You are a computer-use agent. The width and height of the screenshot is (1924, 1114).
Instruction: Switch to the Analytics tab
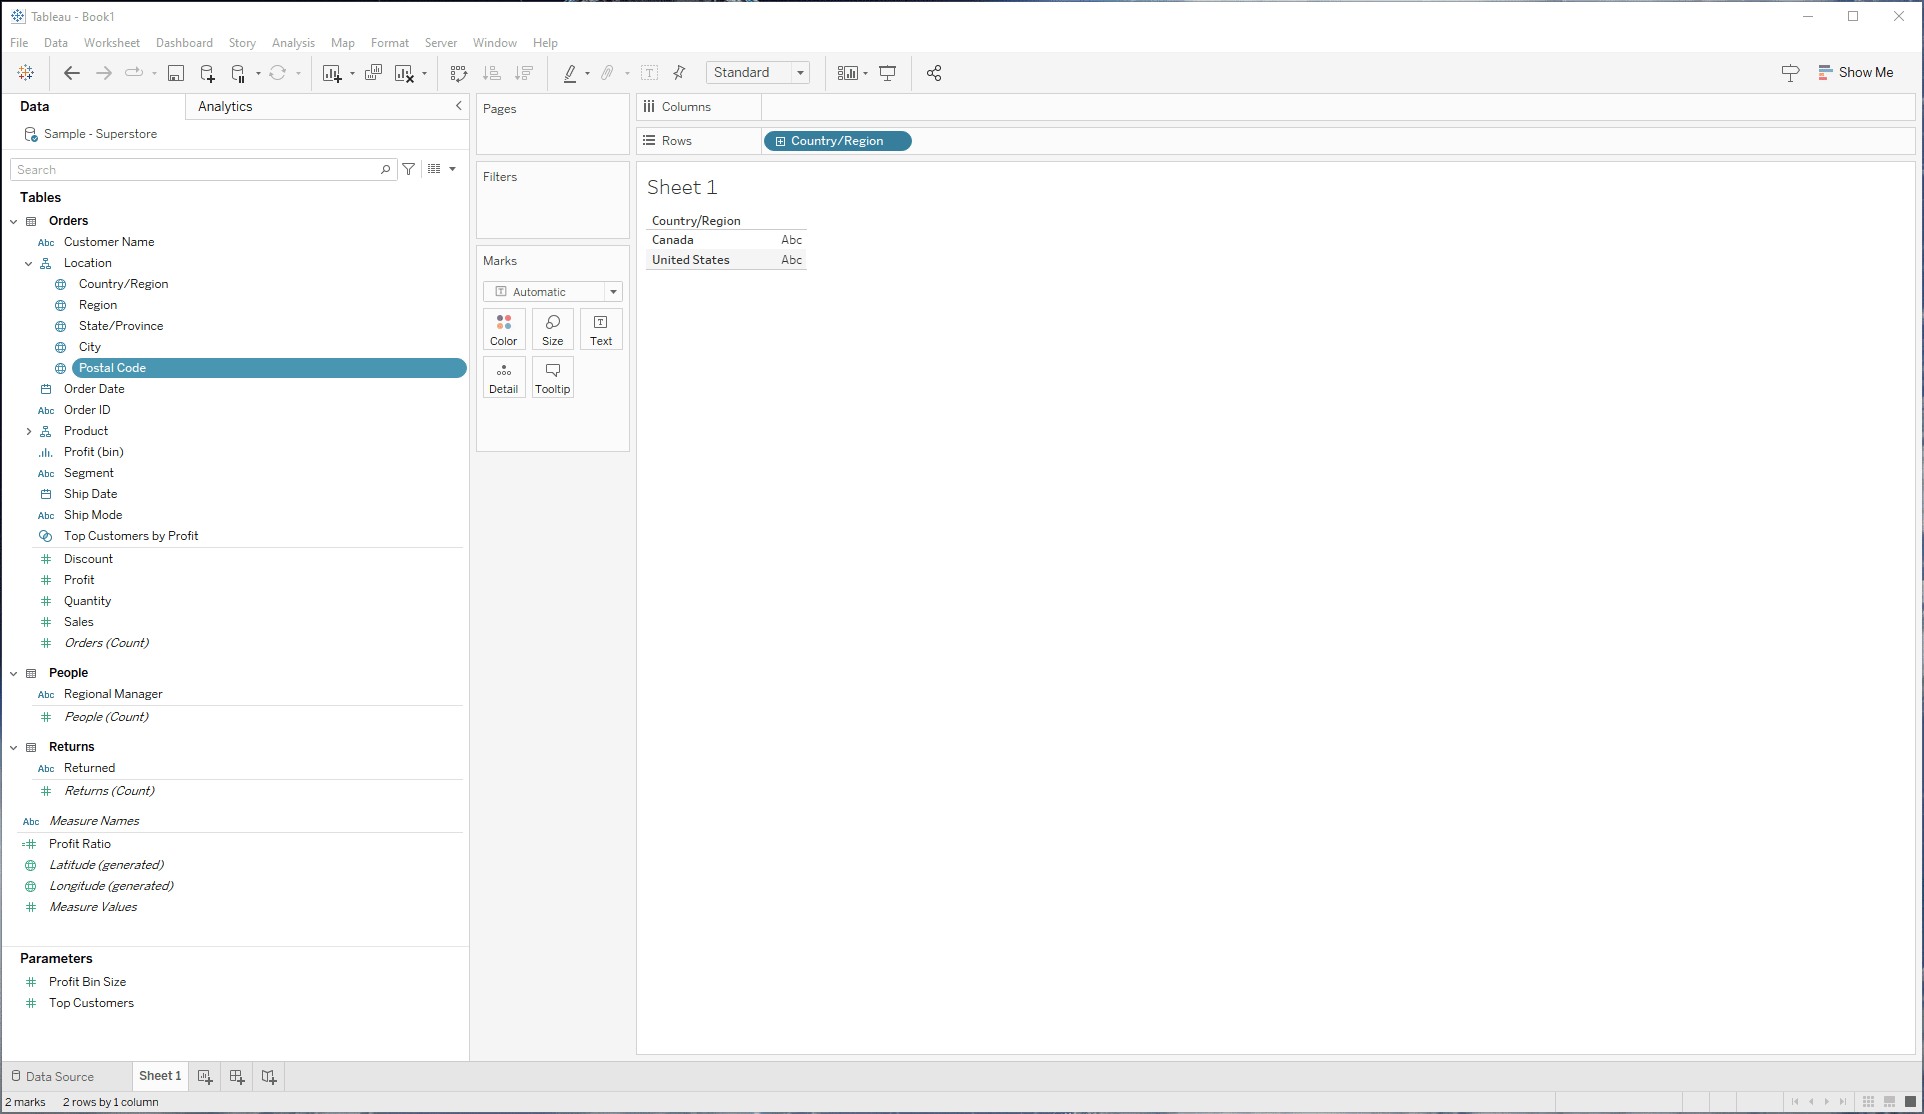point(225,106)
